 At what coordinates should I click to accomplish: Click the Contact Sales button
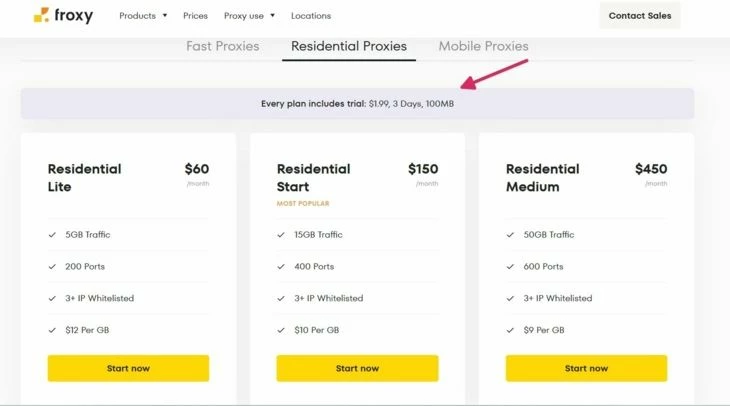click(640, 16)
